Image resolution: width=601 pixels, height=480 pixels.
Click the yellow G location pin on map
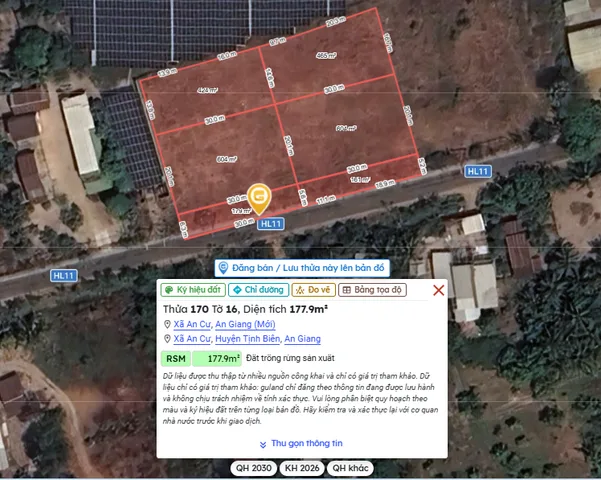coord(259,198)
